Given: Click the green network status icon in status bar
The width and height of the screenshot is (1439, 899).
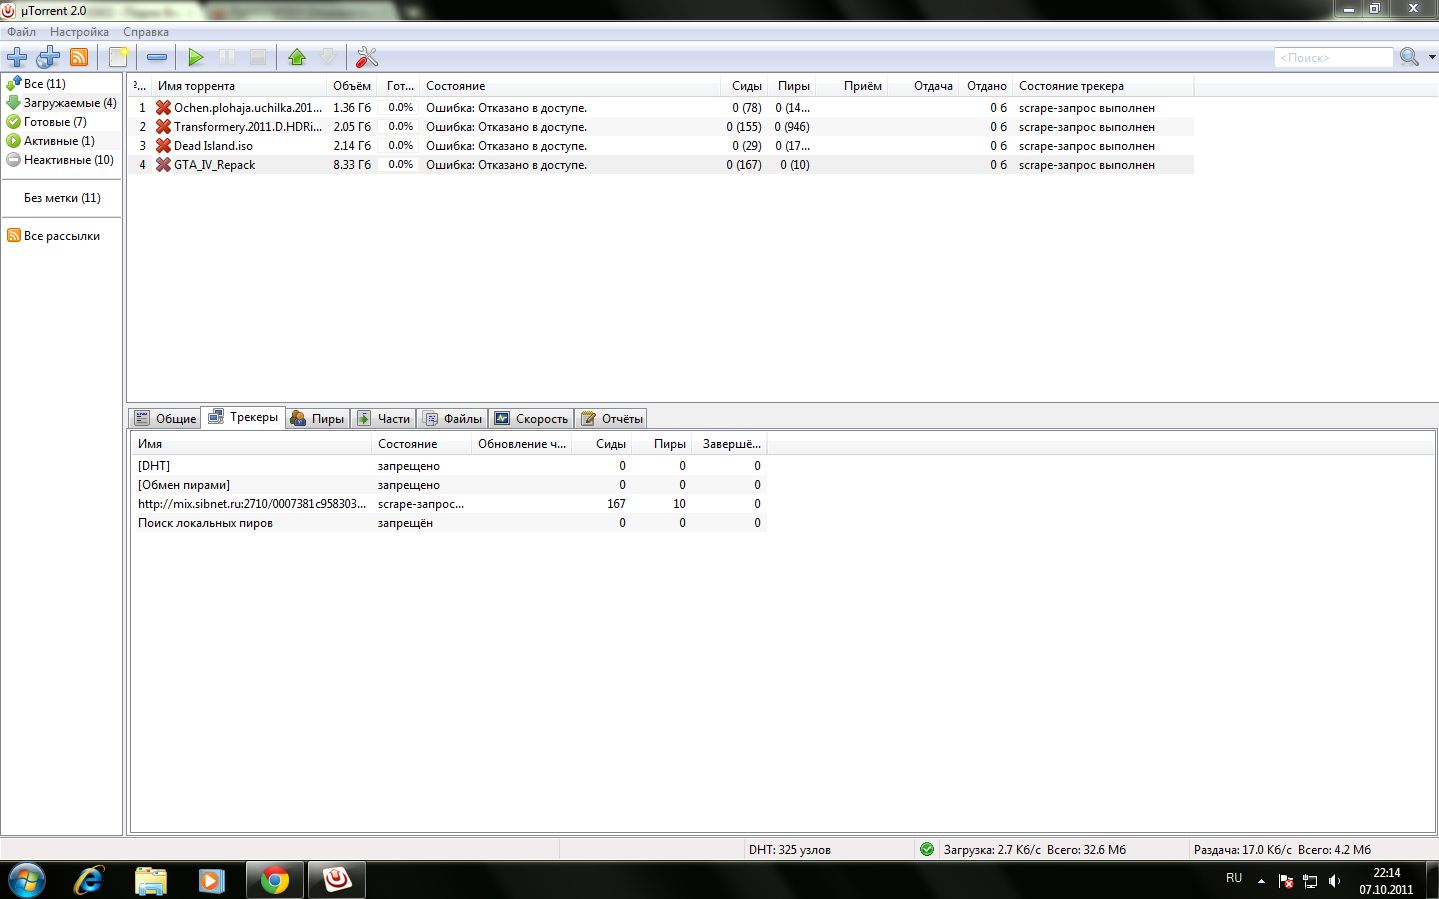Looking at the screenshot, I should pyautogui.click(x=927, y=849).
